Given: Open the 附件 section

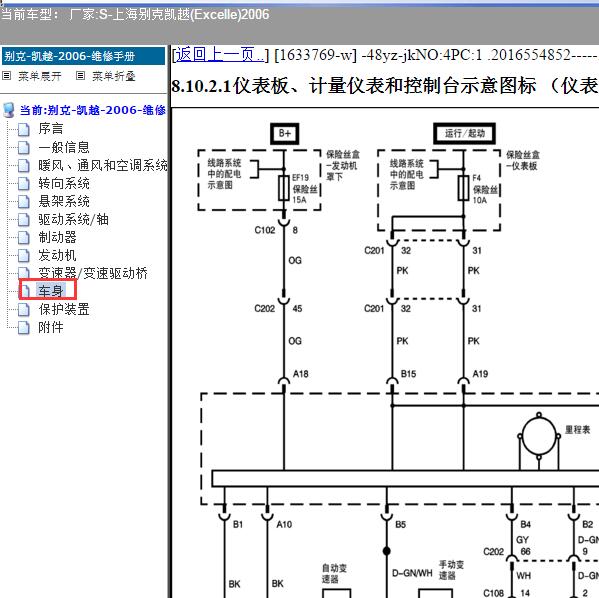Looking at the screenshot, I should pos(51,327).
